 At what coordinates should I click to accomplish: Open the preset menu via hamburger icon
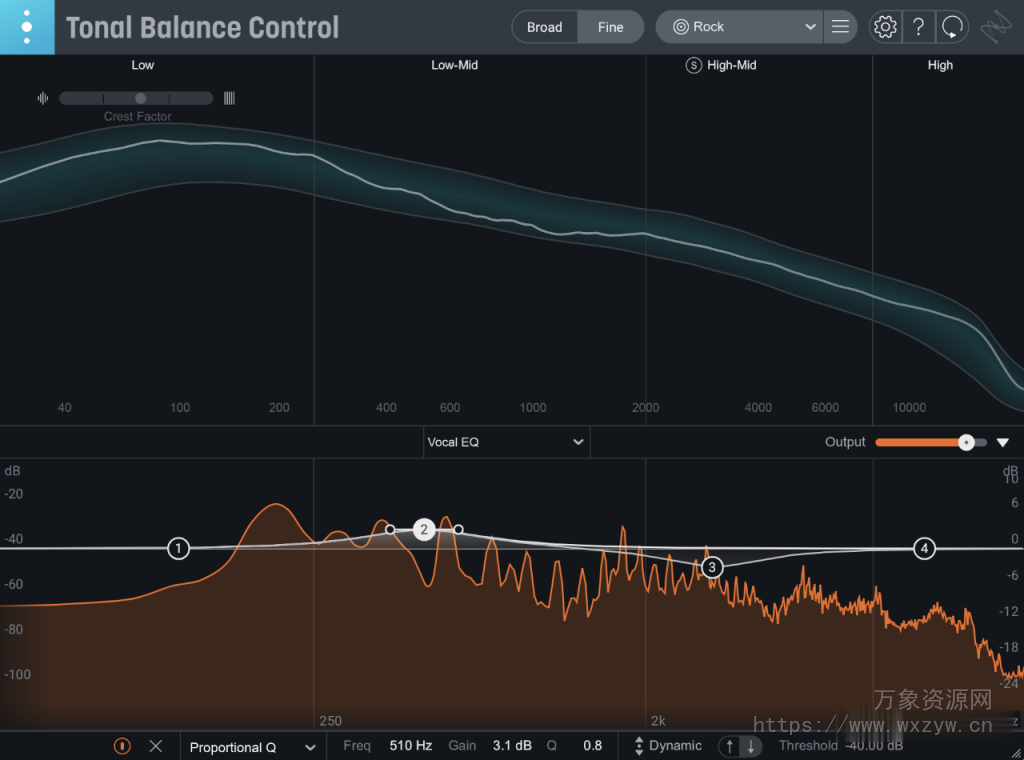[840, 27]
